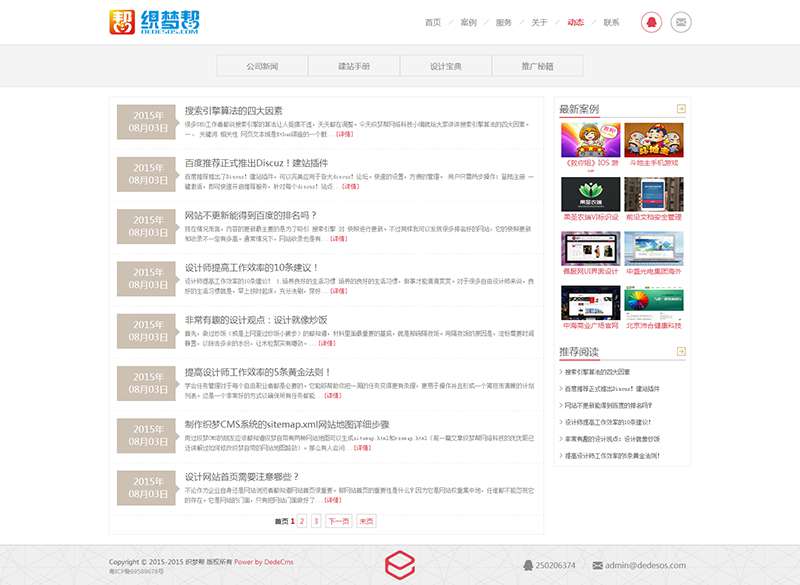Image resolution: width=800 pixels, height=585 pixels.
Task: Click the 斗地主手机游戏 caption link
Action: 654,163
